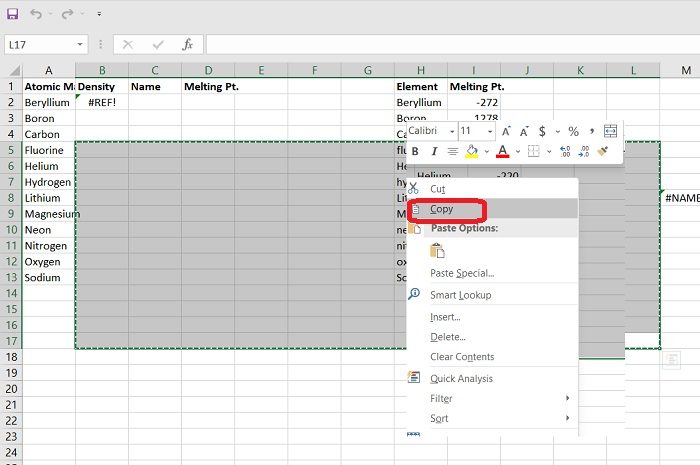
Task: Click the Format Painter brush icon
Action: 603,151
